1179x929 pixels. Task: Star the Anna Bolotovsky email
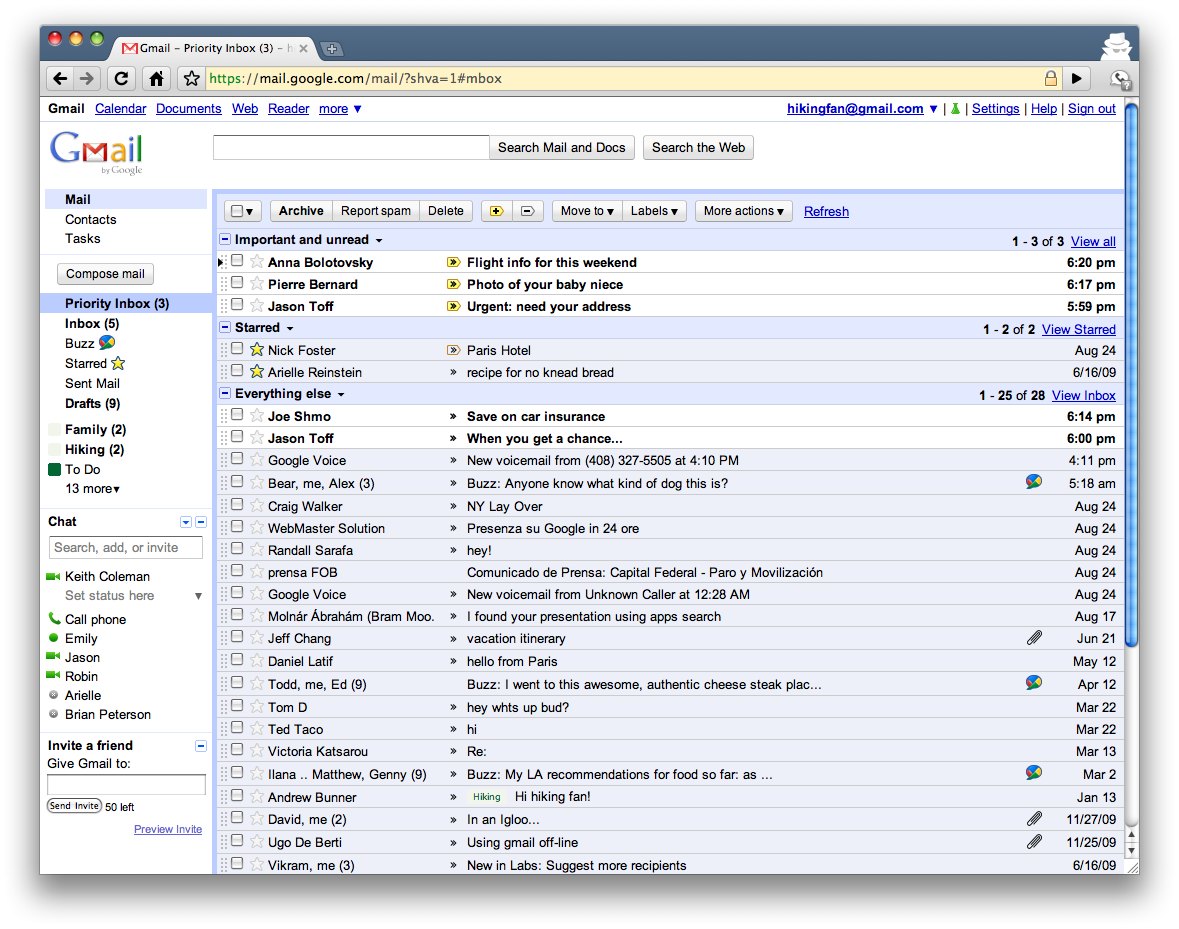pyautogui.click(x=257, y=262)
